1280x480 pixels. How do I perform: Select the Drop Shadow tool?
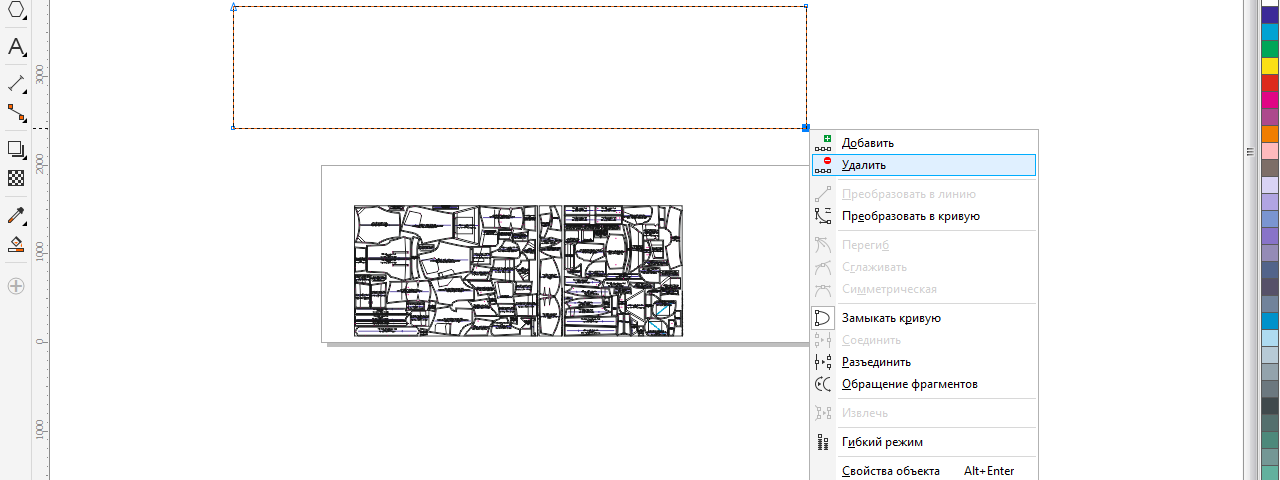16,149
